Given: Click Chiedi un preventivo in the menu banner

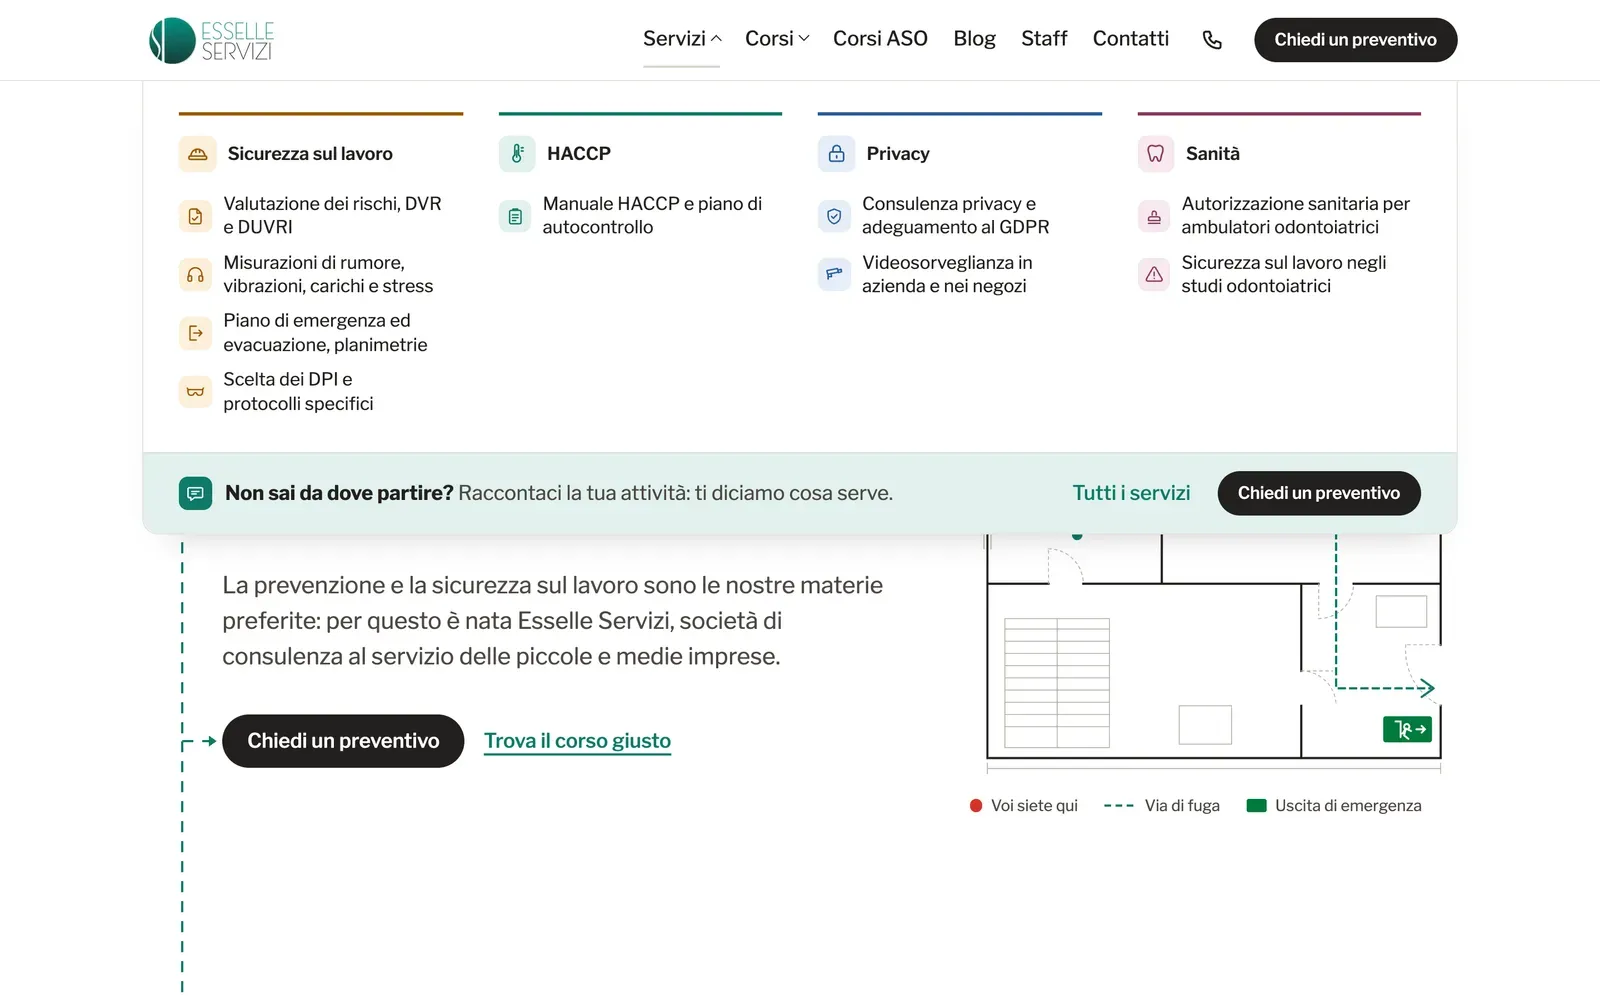Looking at the screenshot, I should [x=1319, y=493].
